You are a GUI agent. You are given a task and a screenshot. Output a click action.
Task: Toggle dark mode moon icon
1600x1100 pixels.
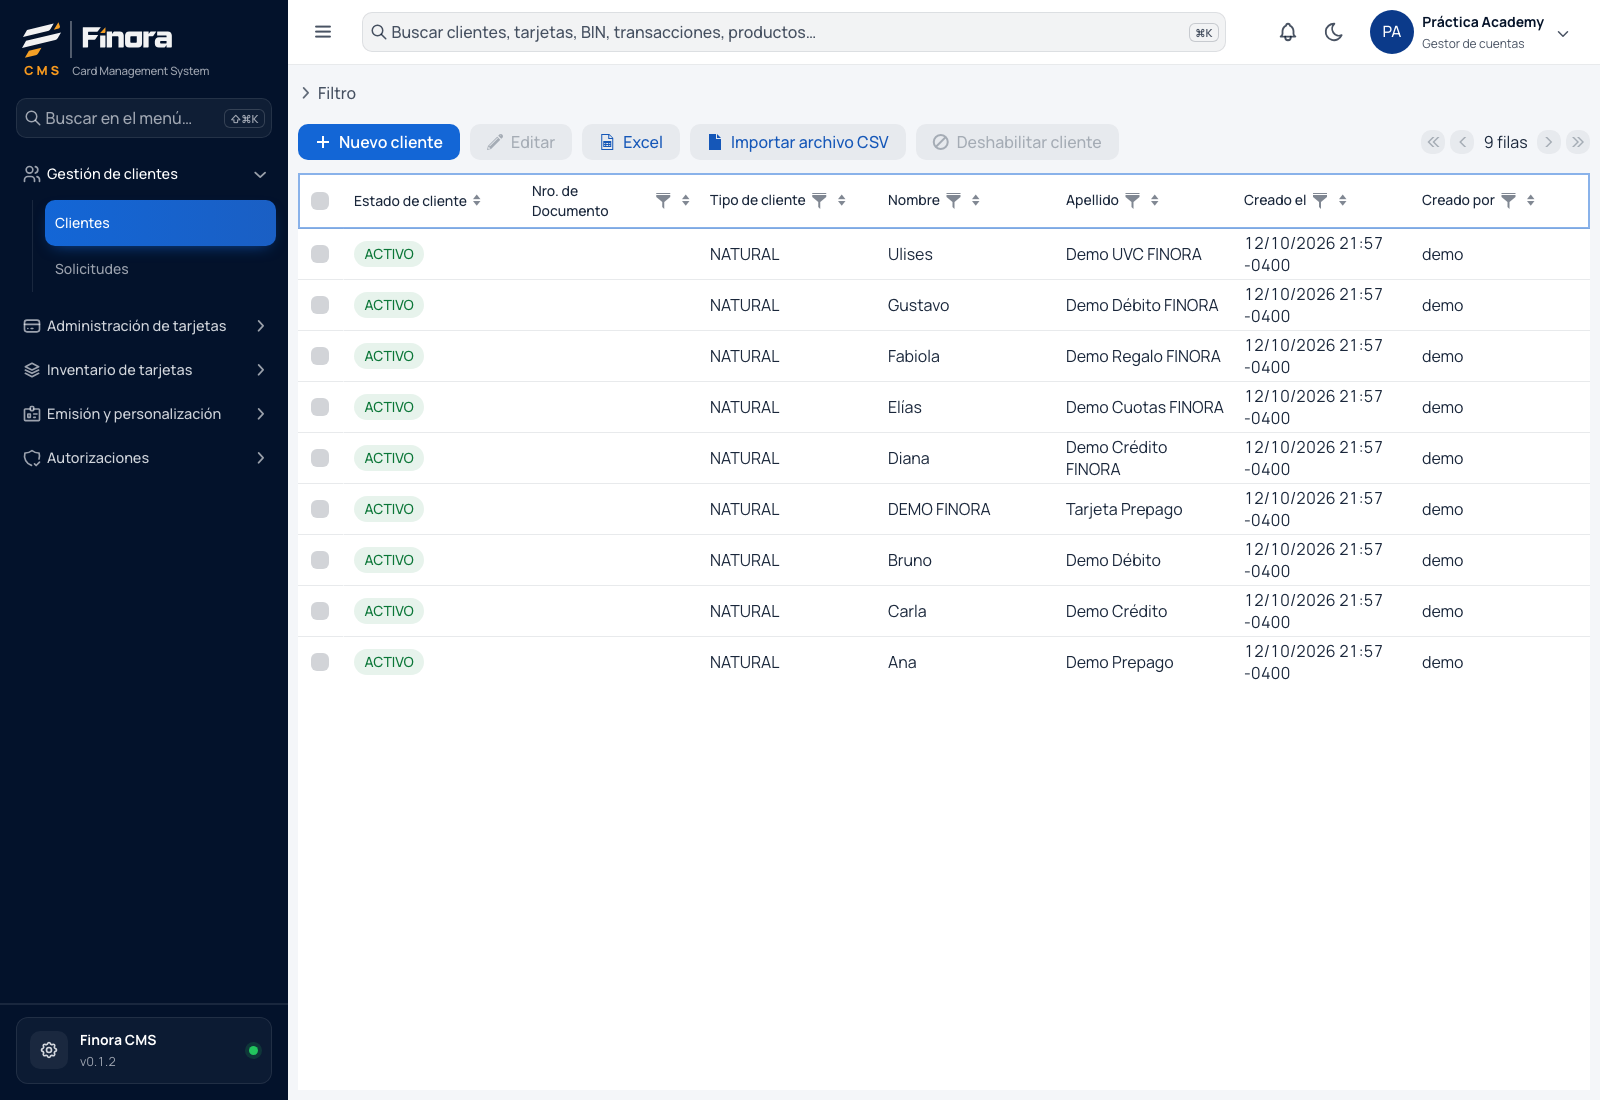[1334, 32]
